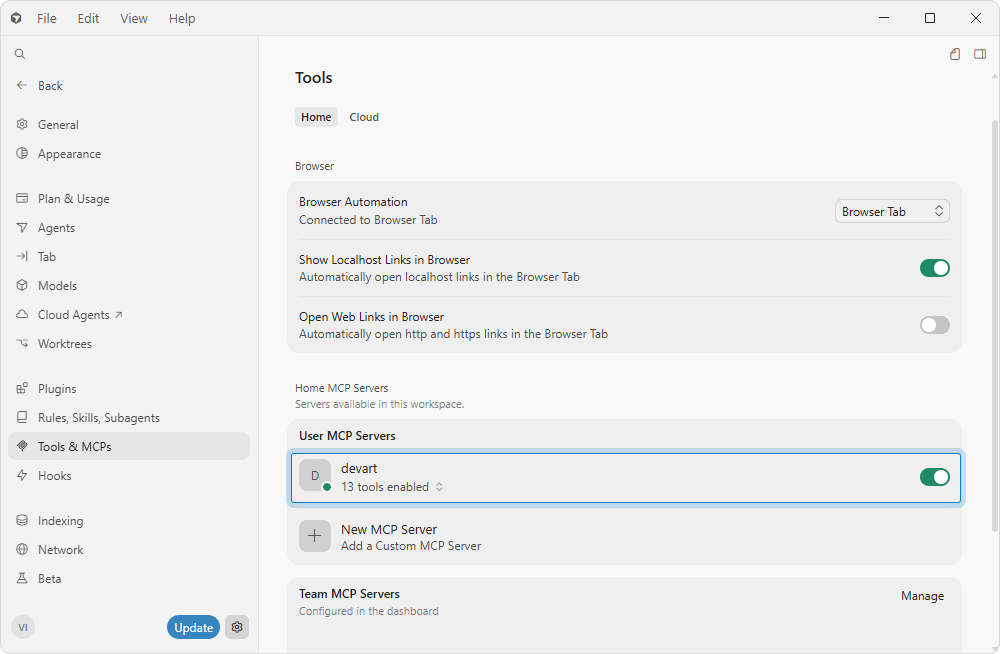Image resolution: width=1000 pixels, height=654 pixels.
Task: Click the Update button
Action: [194, 627]
